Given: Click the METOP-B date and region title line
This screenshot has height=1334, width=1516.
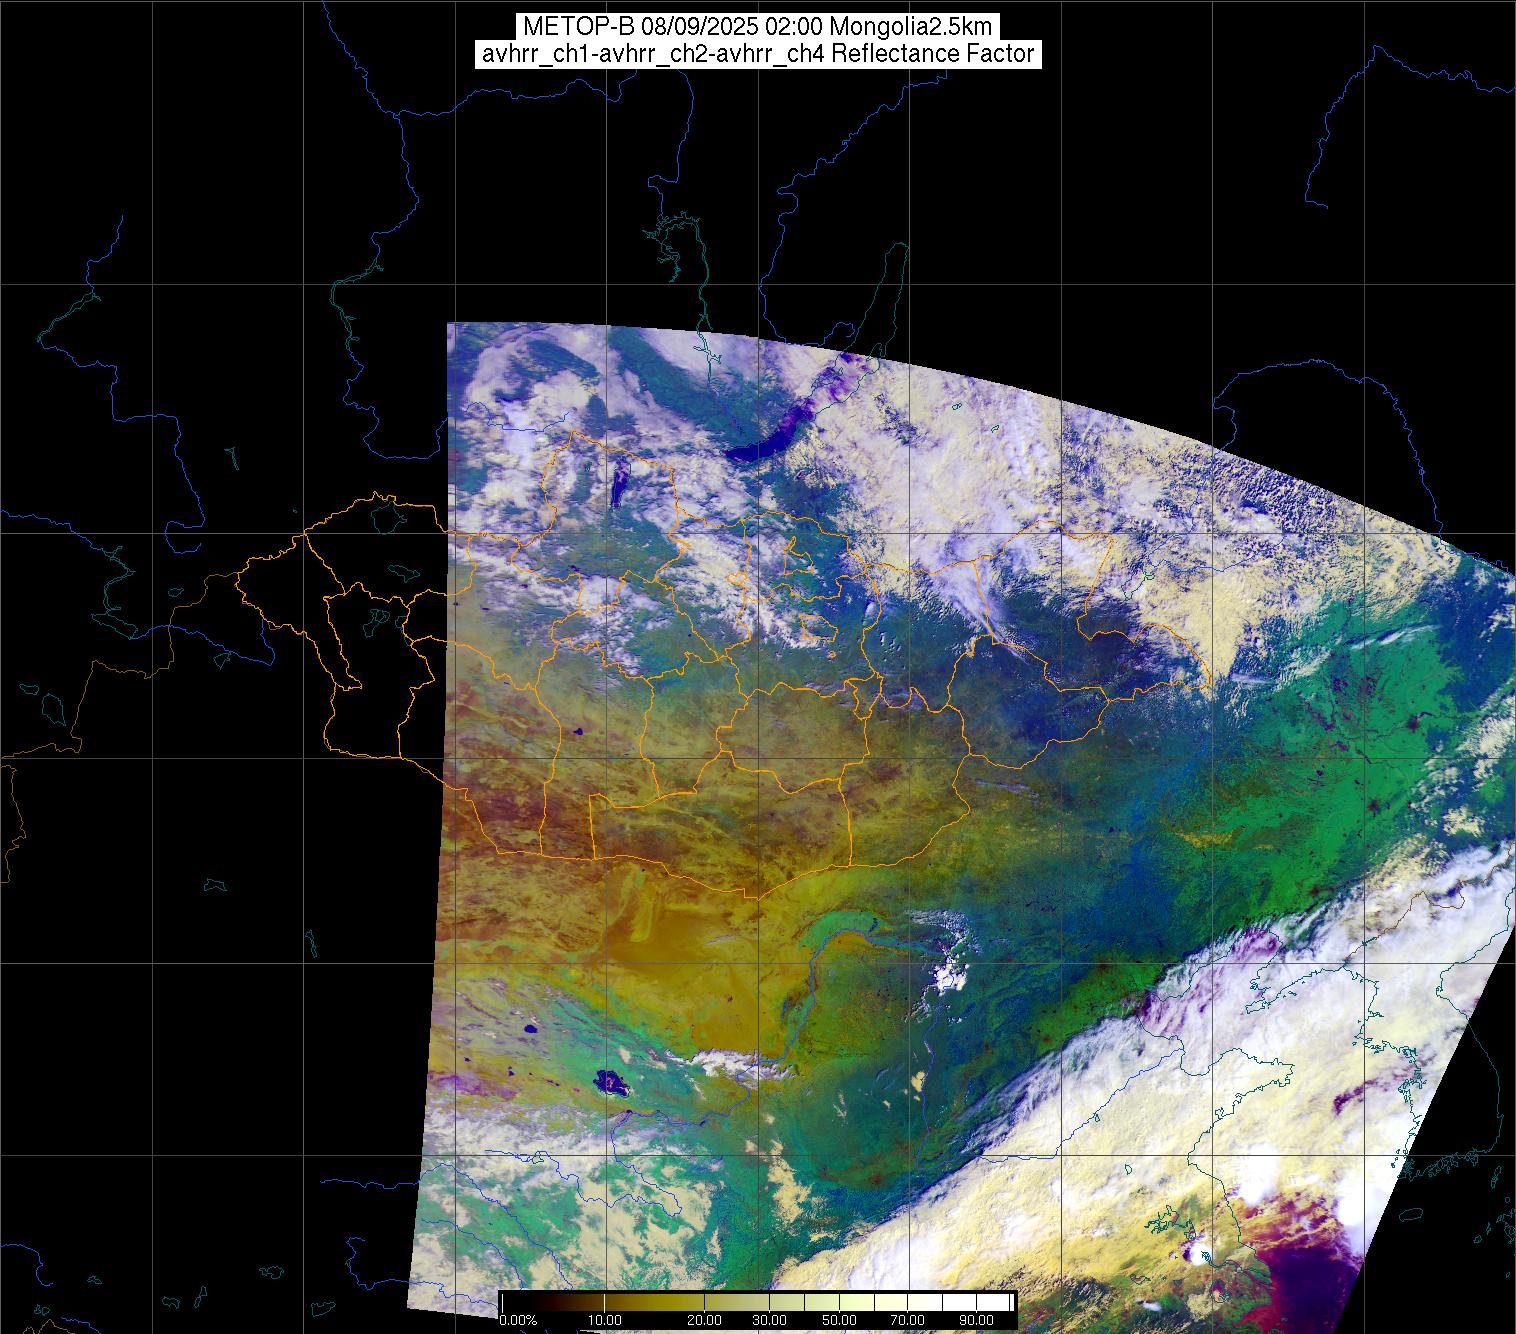Looking at the screenshot, I should tap(757, 26).
